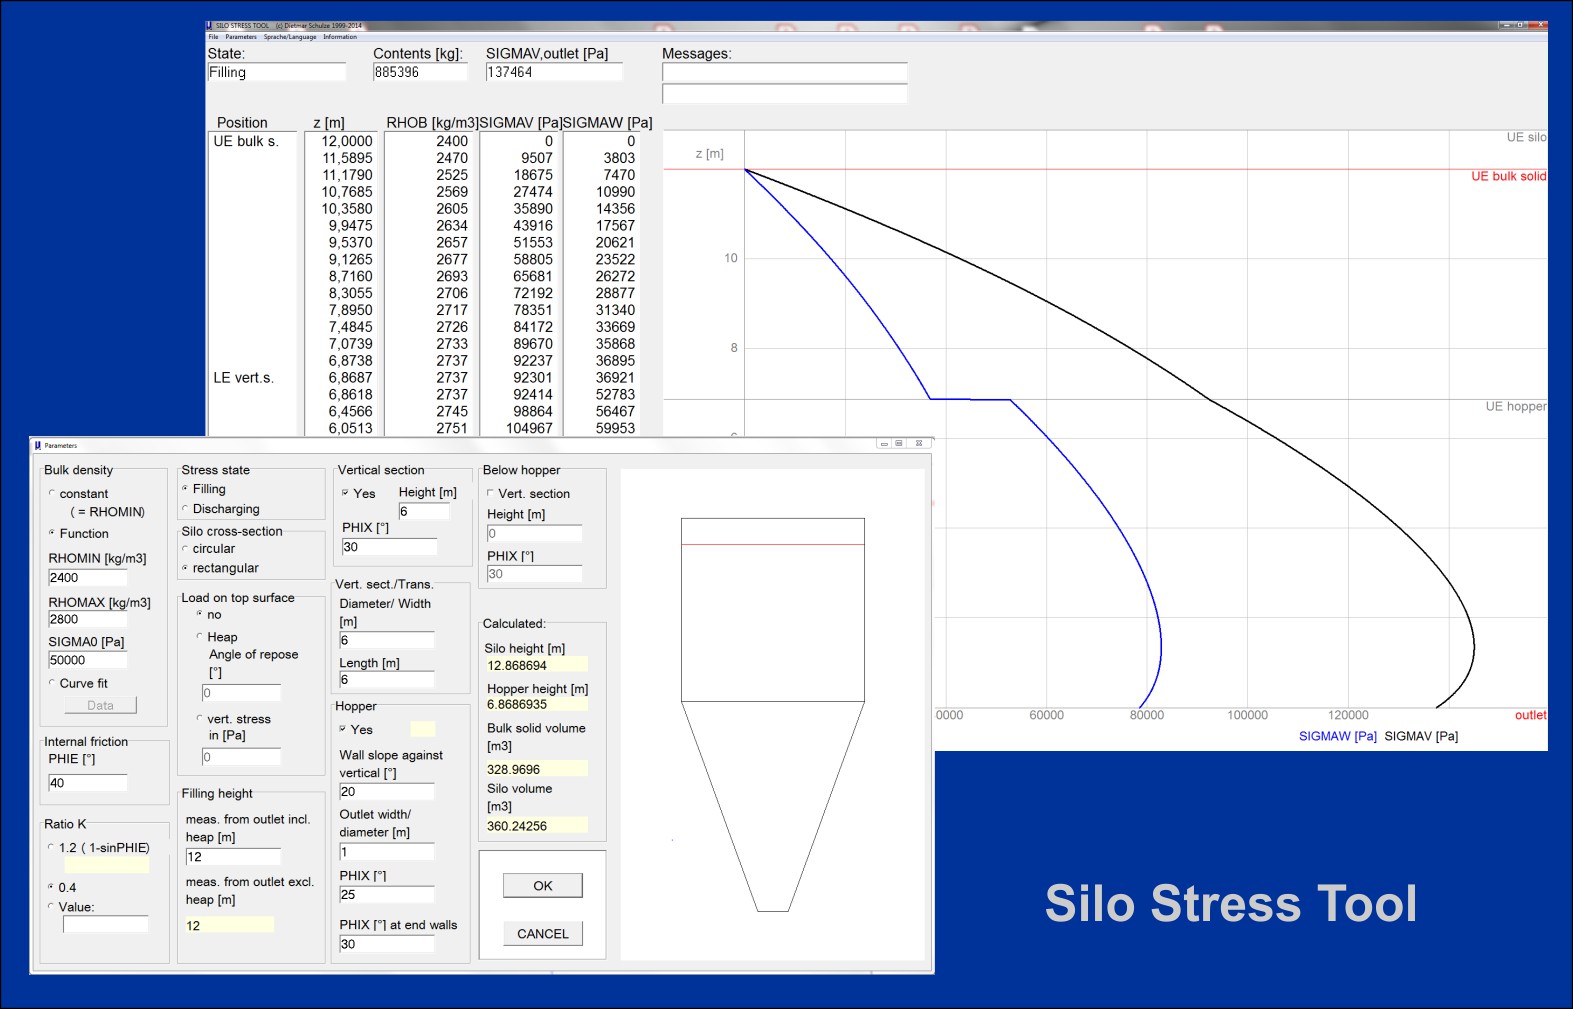This screenshot has height=1009, width=1573.
Task: Edit the RHOMIN field showing 2400
Action: tap(88, 578)
